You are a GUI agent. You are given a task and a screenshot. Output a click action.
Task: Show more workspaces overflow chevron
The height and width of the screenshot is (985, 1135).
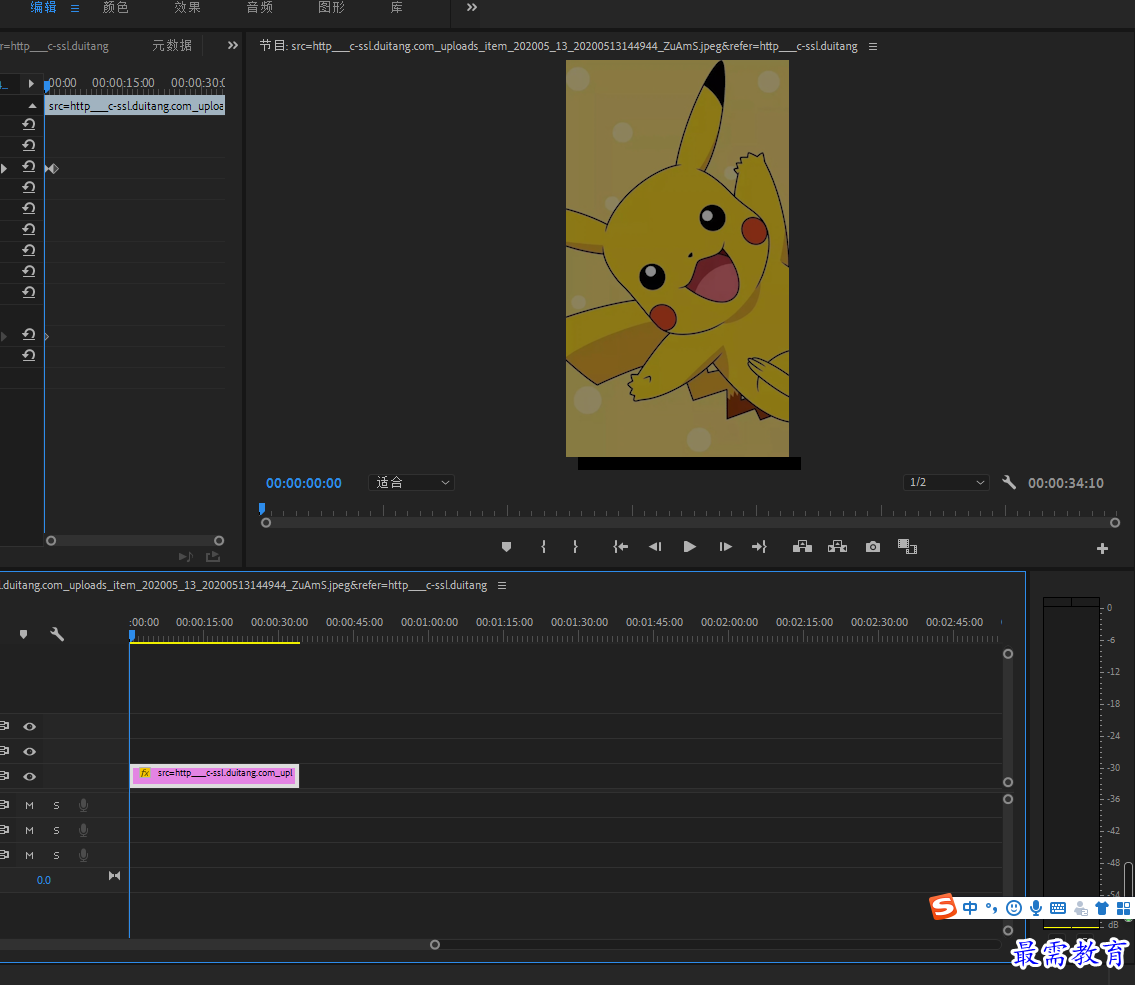coord(472,7)
